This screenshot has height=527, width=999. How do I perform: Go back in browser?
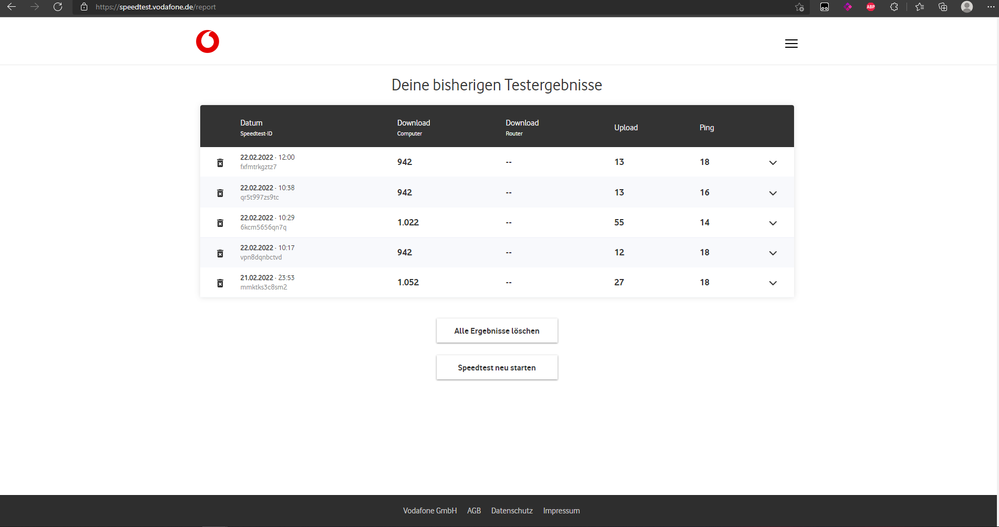pyautogui.click(x=11, y=7)
